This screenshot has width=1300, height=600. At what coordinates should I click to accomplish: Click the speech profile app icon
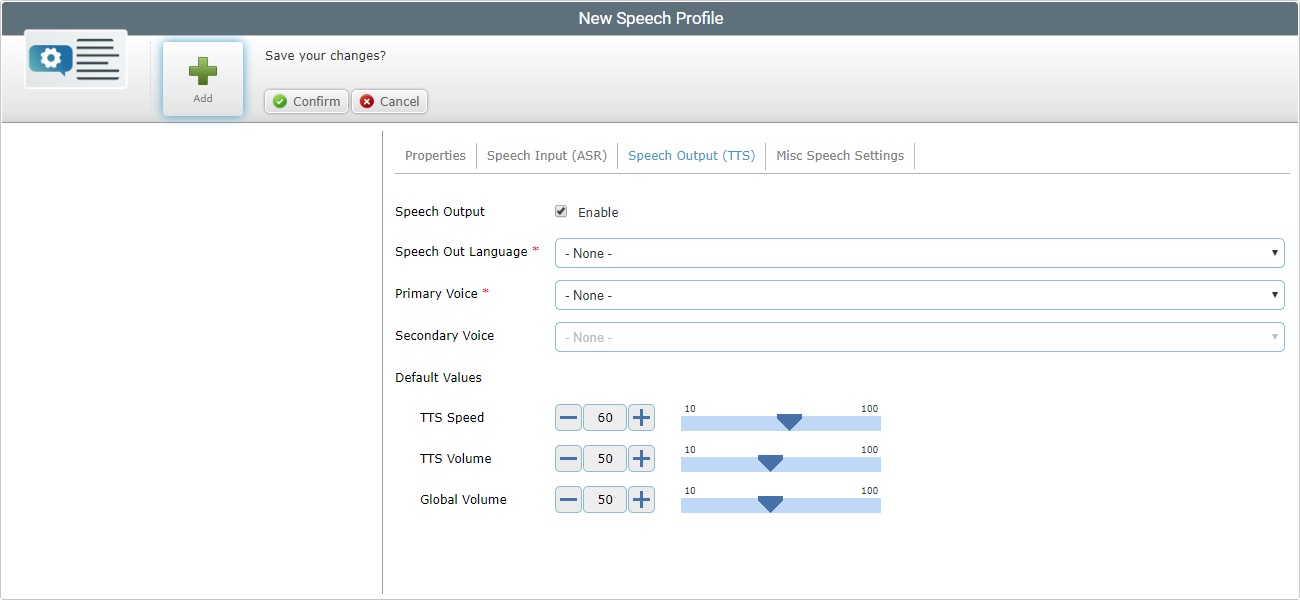74,59
